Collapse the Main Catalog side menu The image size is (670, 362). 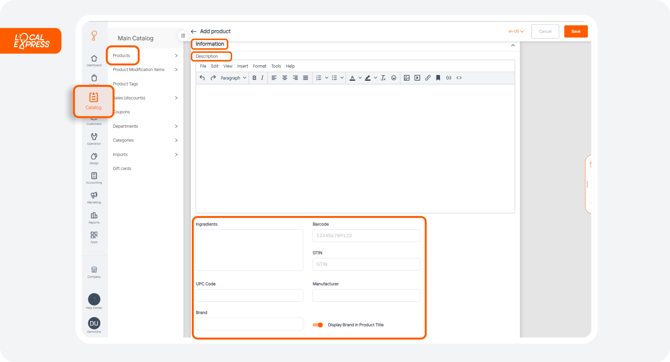(x=183, y=36)
